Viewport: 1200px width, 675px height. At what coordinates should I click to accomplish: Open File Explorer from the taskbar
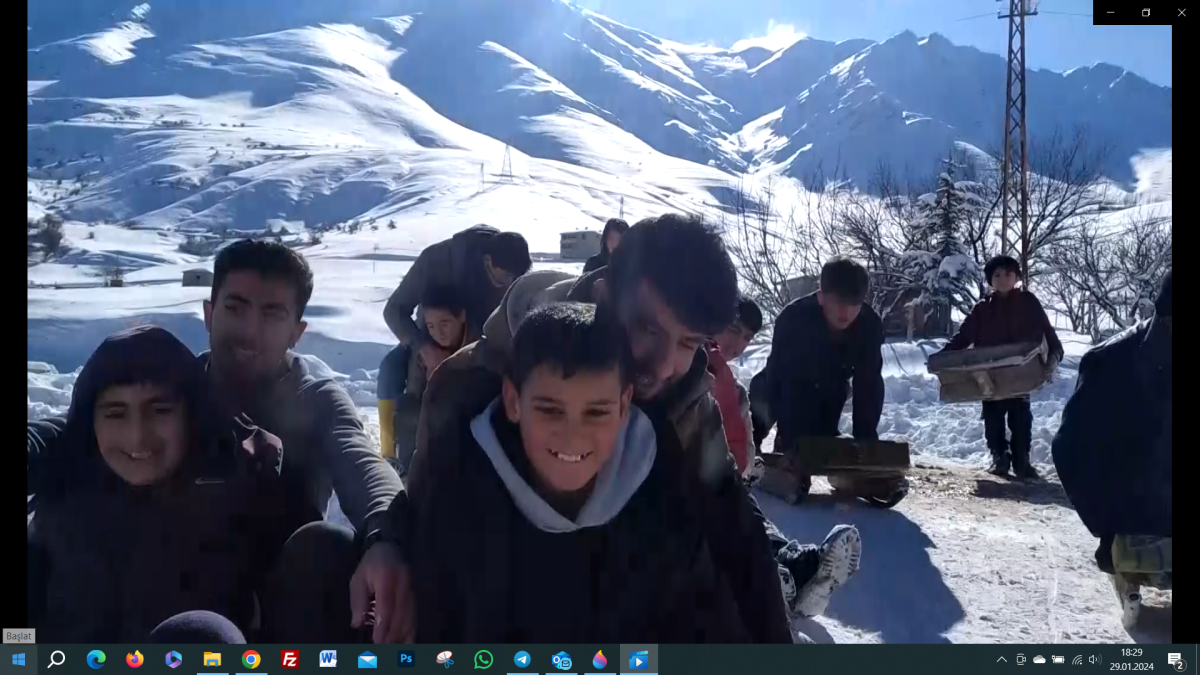(212, 659)
